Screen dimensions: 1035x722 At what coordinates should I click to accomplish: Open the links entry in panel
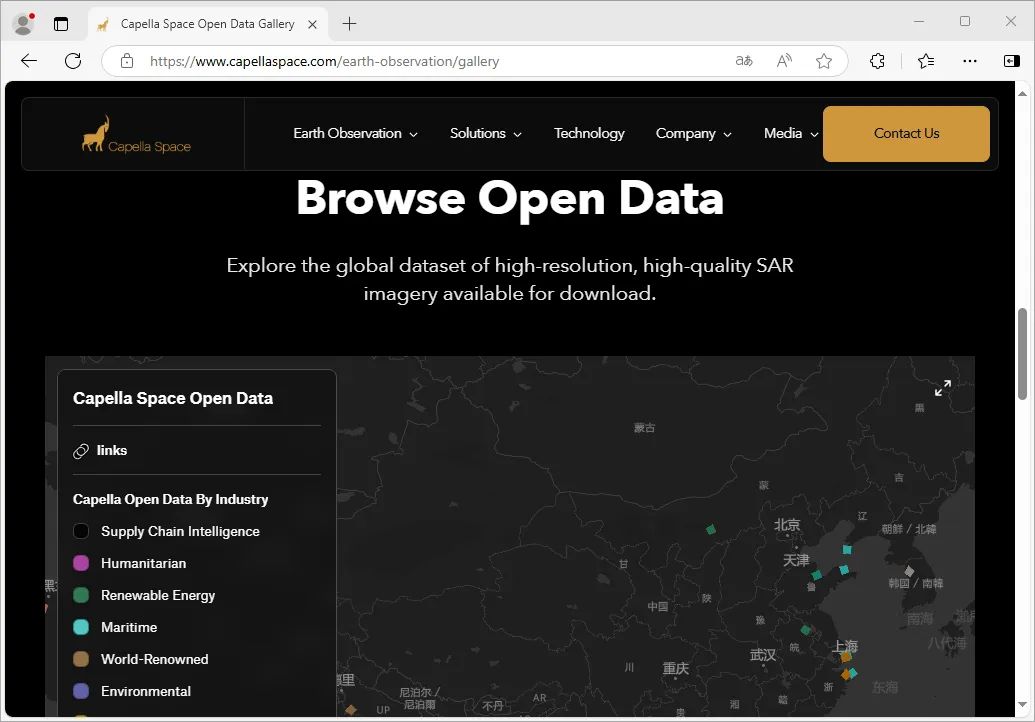tap(112, 450)
